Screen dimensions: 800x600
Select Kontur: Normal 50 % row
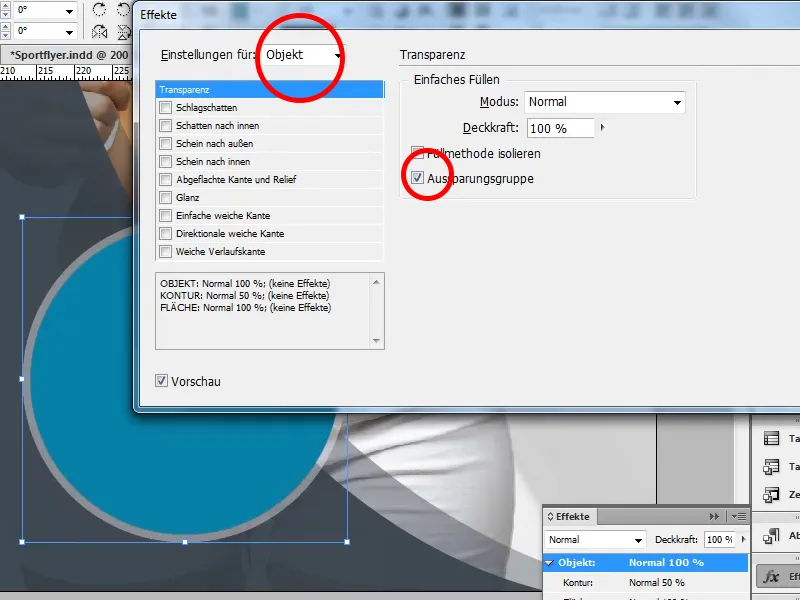(x=645, y=582)
